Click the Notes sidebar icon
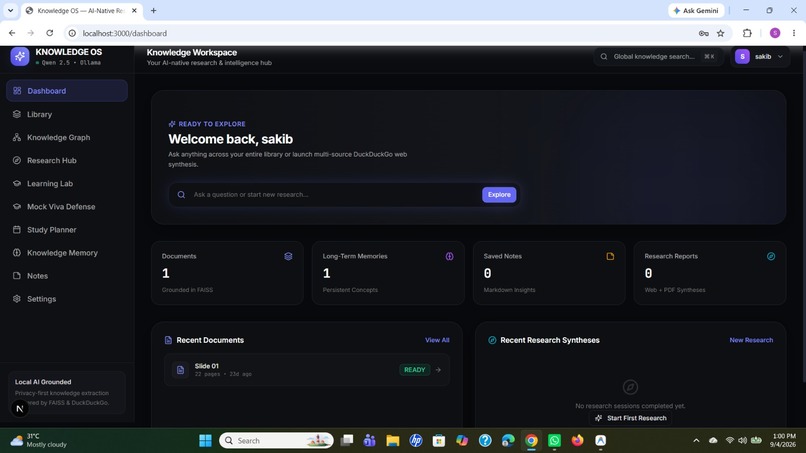Screen dimensions: 806x453 (x=17, y=276)
